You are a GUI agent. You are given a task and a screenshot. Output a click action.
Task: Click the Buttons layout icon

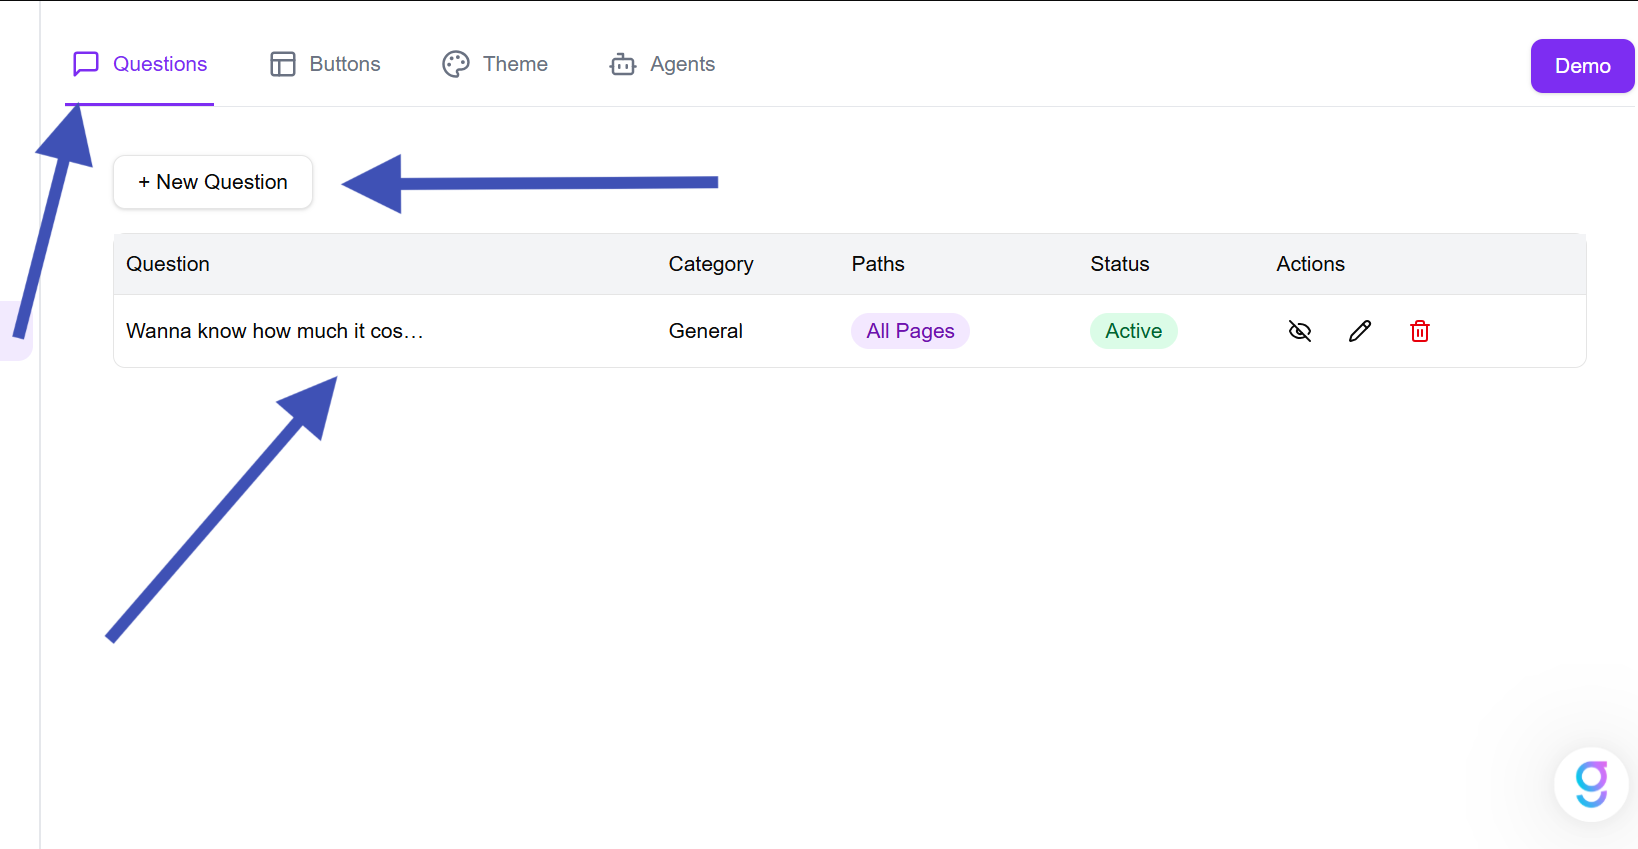click(x=283, y=64)
